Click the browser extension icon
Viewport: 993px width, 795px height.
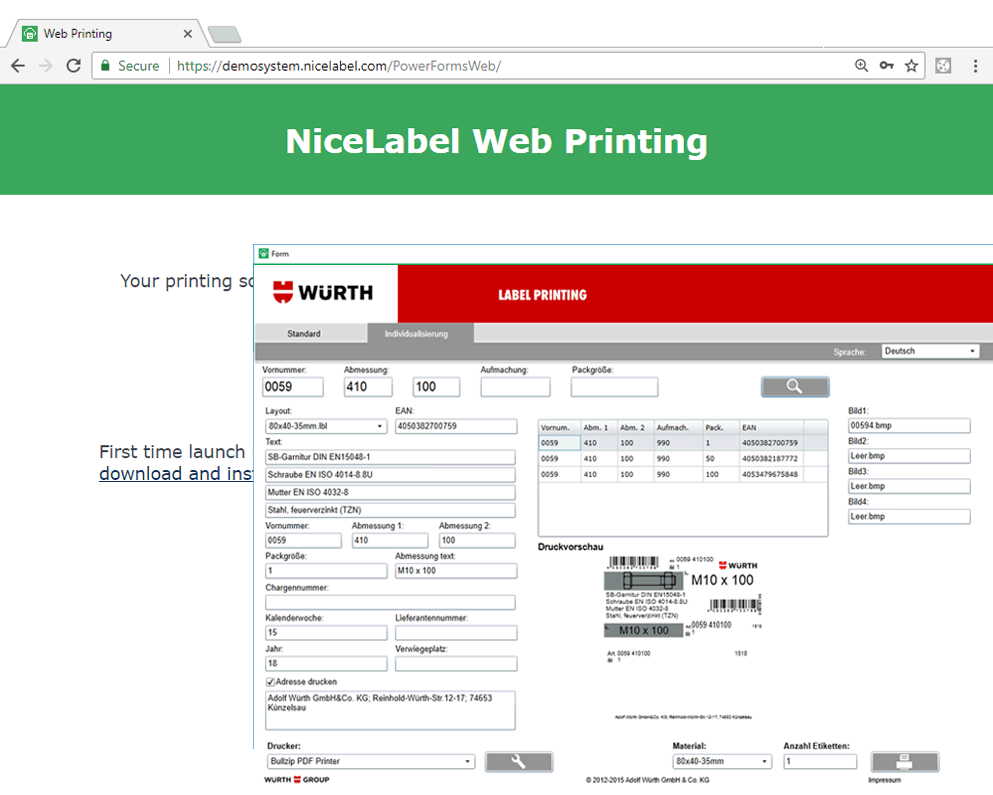[944, 65]
